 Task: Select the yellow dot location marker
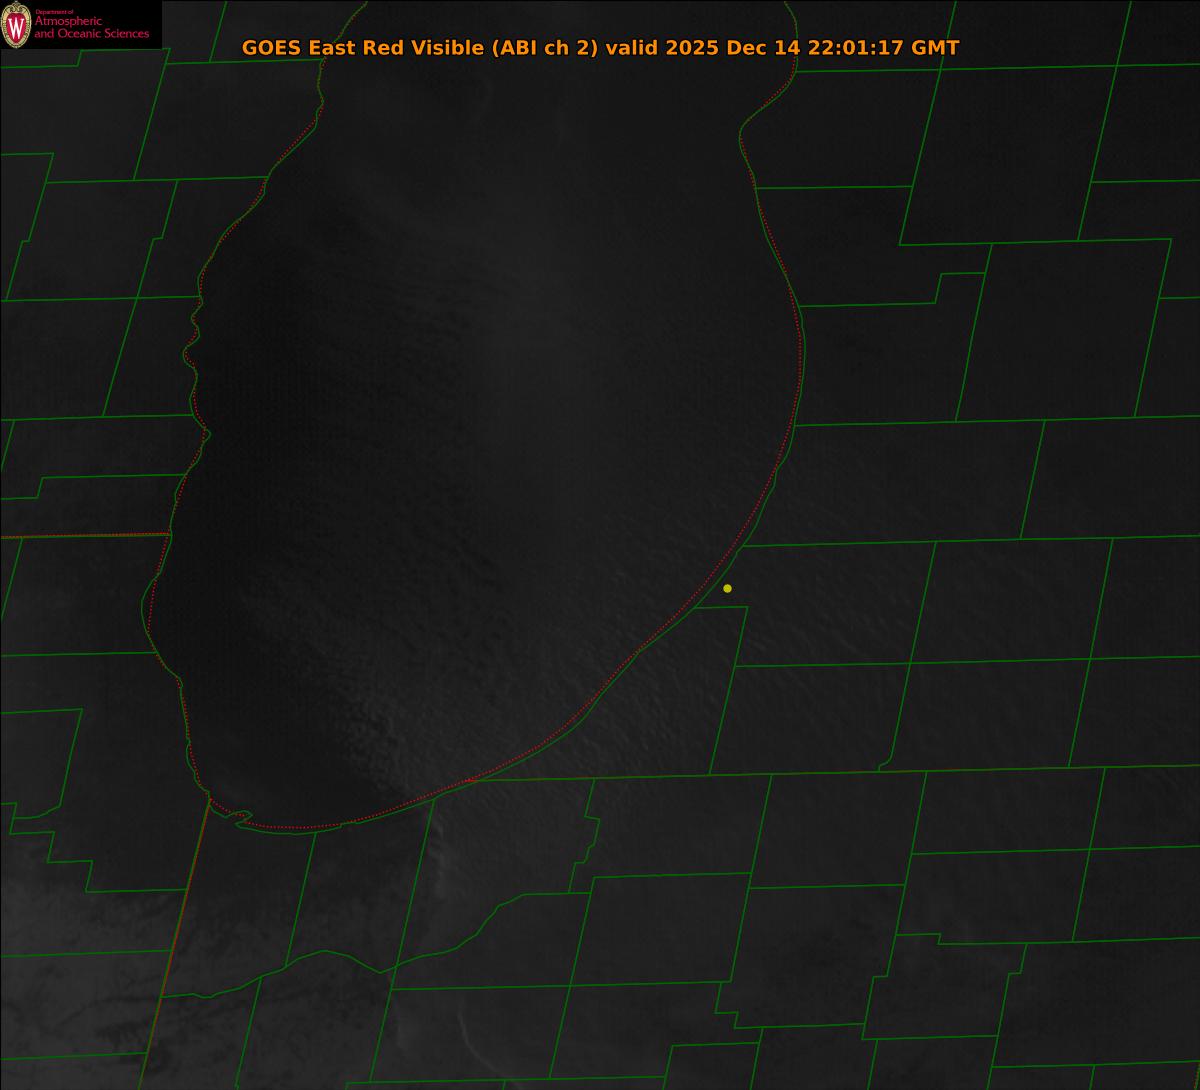click(x=727, y=588)
